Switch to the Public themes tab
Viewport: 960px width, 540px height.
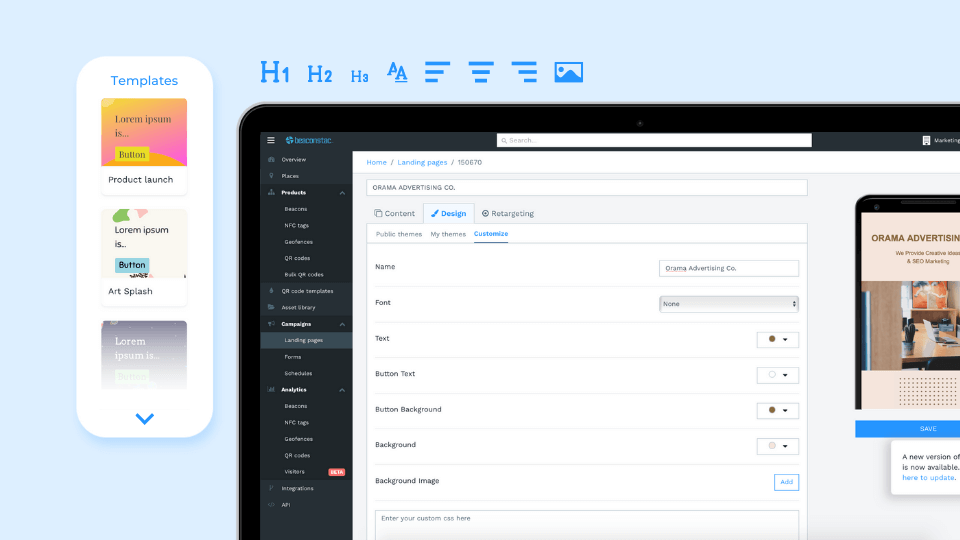click(x=398, y=234)
